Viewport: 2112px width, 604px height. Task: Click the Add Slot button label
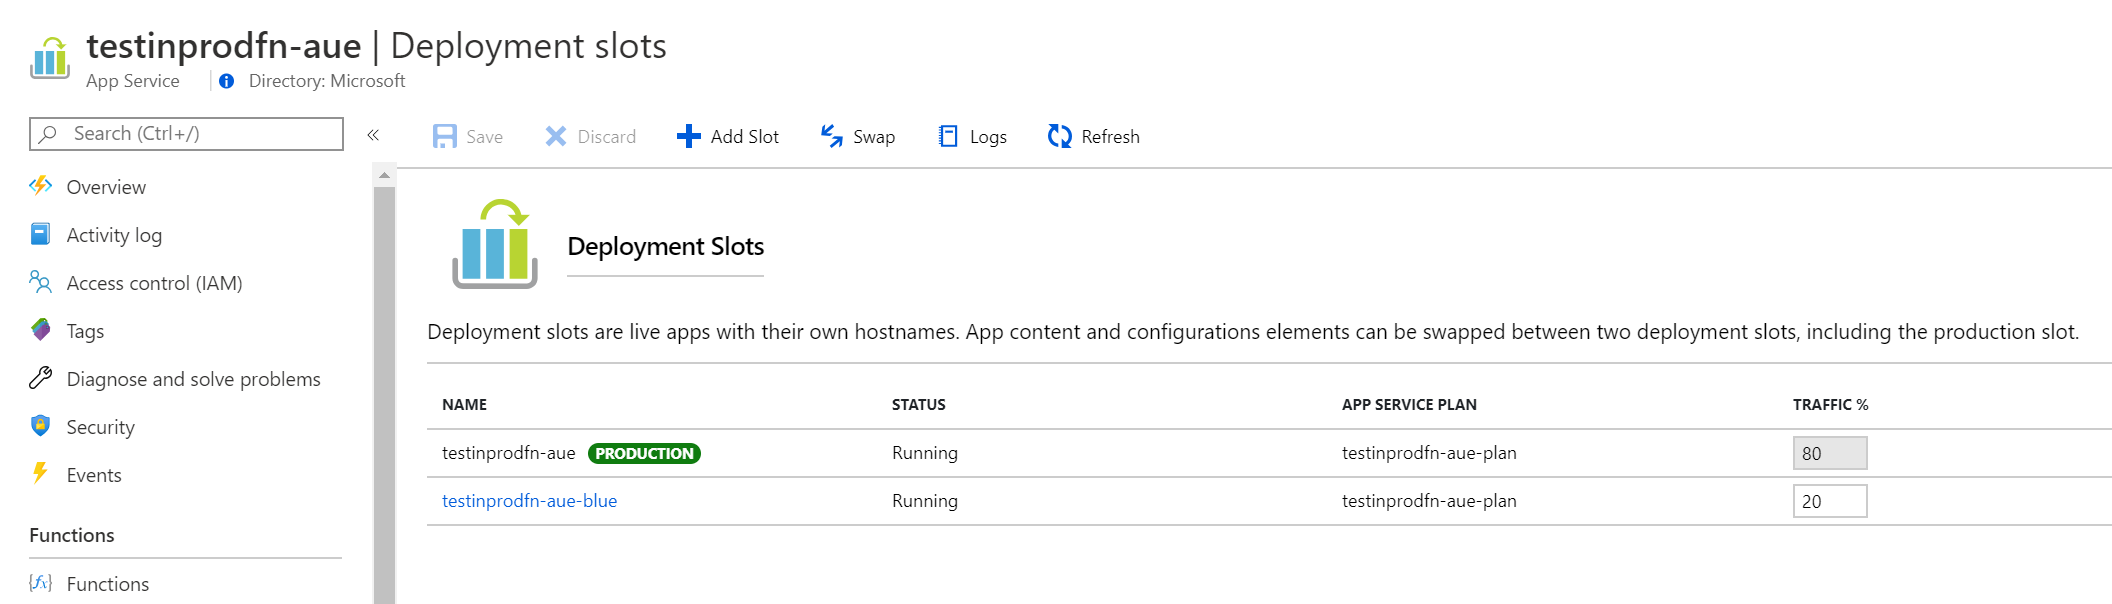744,137
